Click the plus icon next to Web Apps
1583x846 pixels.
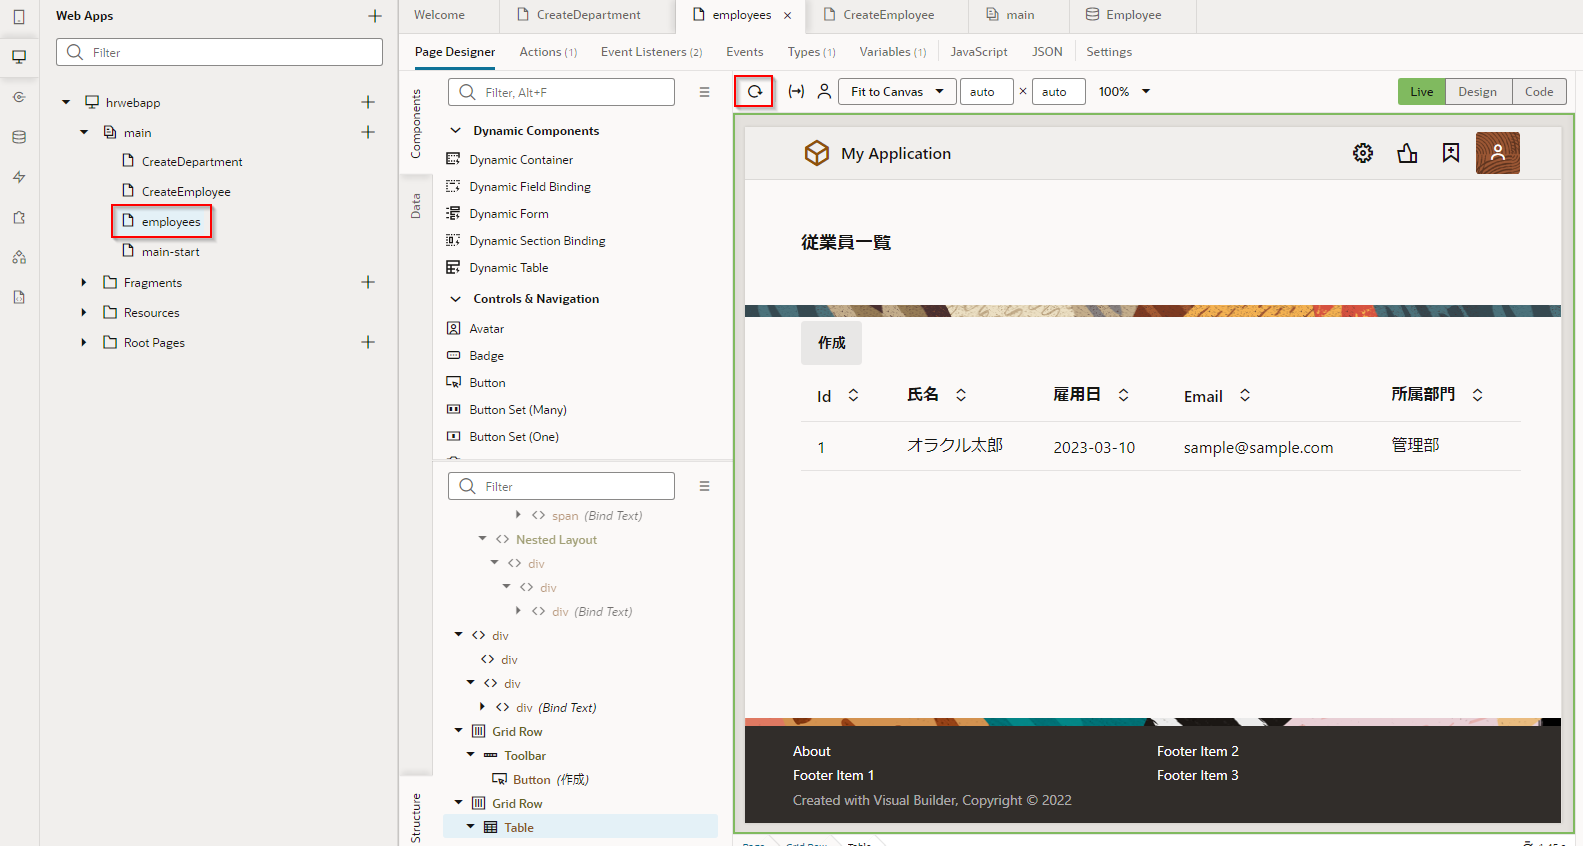[x=375, y=16]
